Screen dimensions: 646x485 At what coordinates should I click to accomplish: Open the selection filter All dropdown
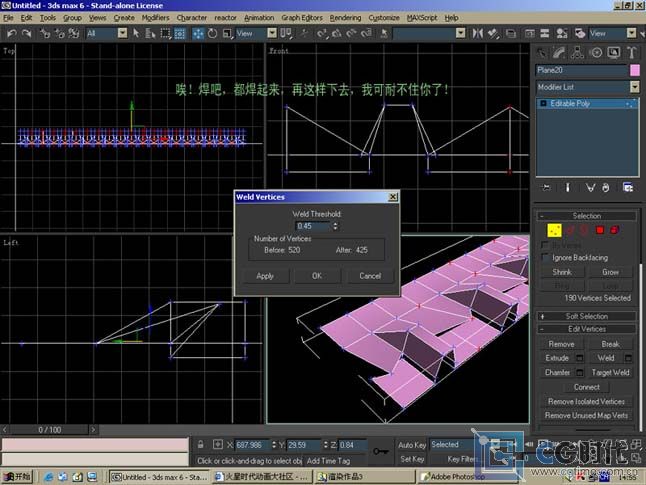tap(122, 33)
